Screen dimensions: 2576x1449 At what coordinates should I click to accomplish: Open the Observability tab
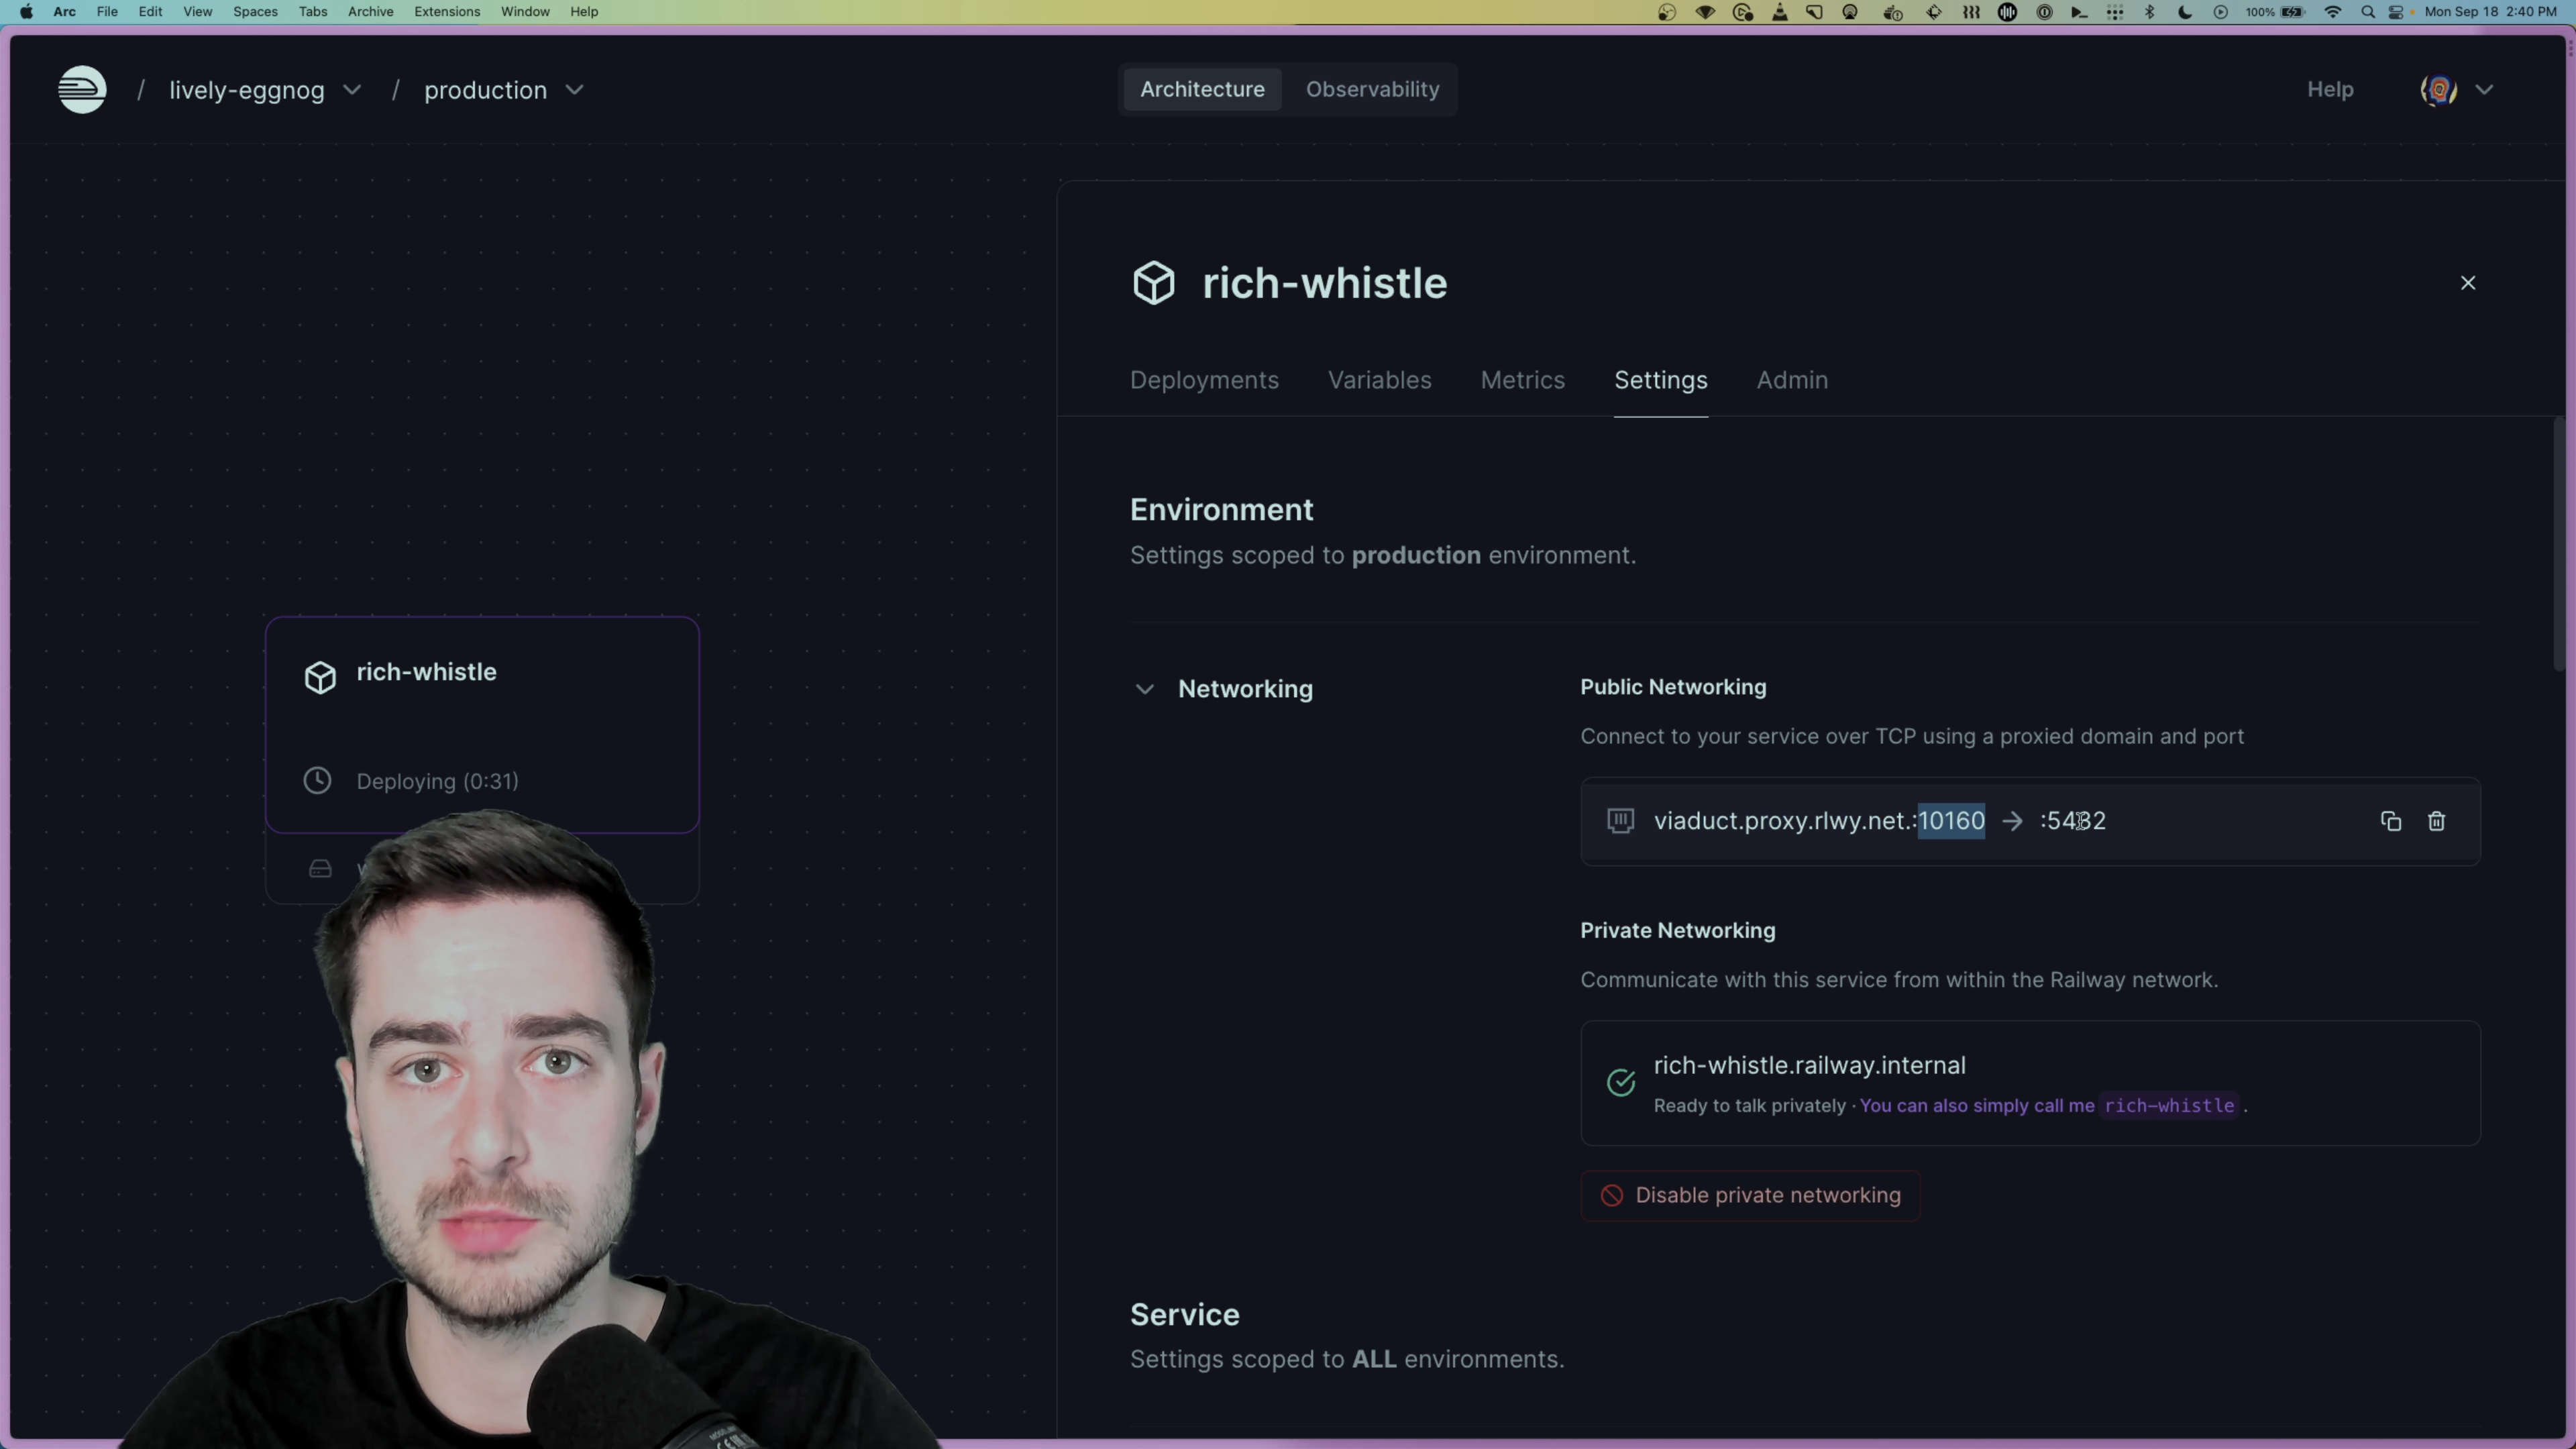click(1371, 89)
